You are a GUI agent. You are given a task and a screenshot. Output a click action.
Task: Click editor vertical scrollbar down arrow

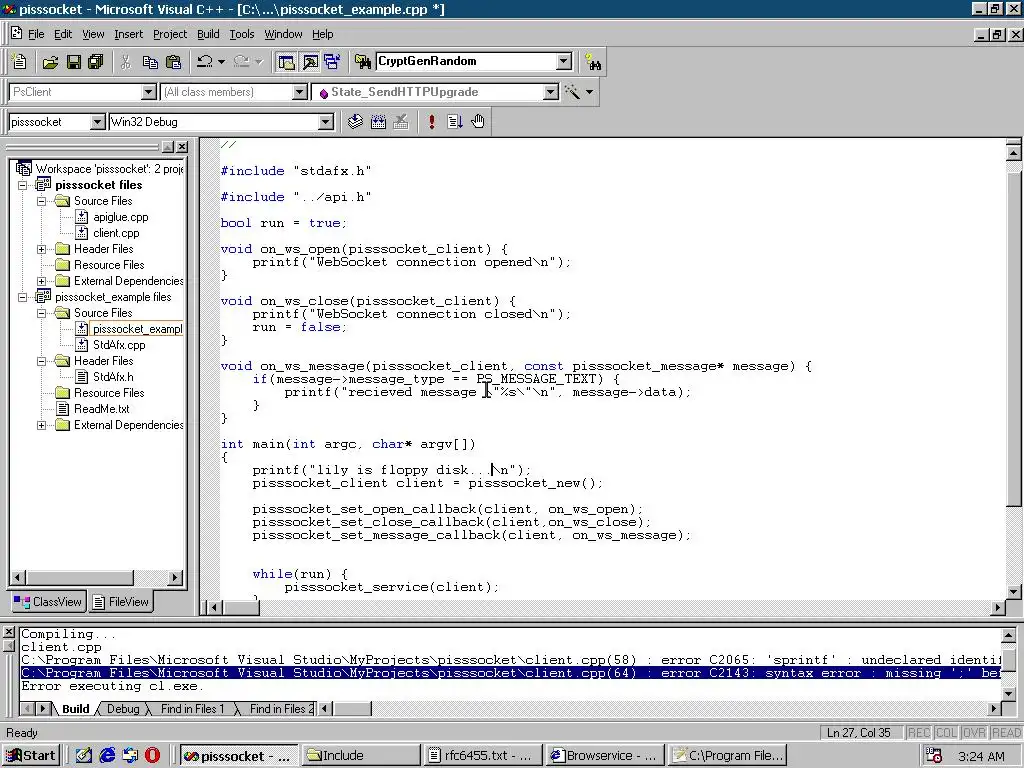[1014, 592]
